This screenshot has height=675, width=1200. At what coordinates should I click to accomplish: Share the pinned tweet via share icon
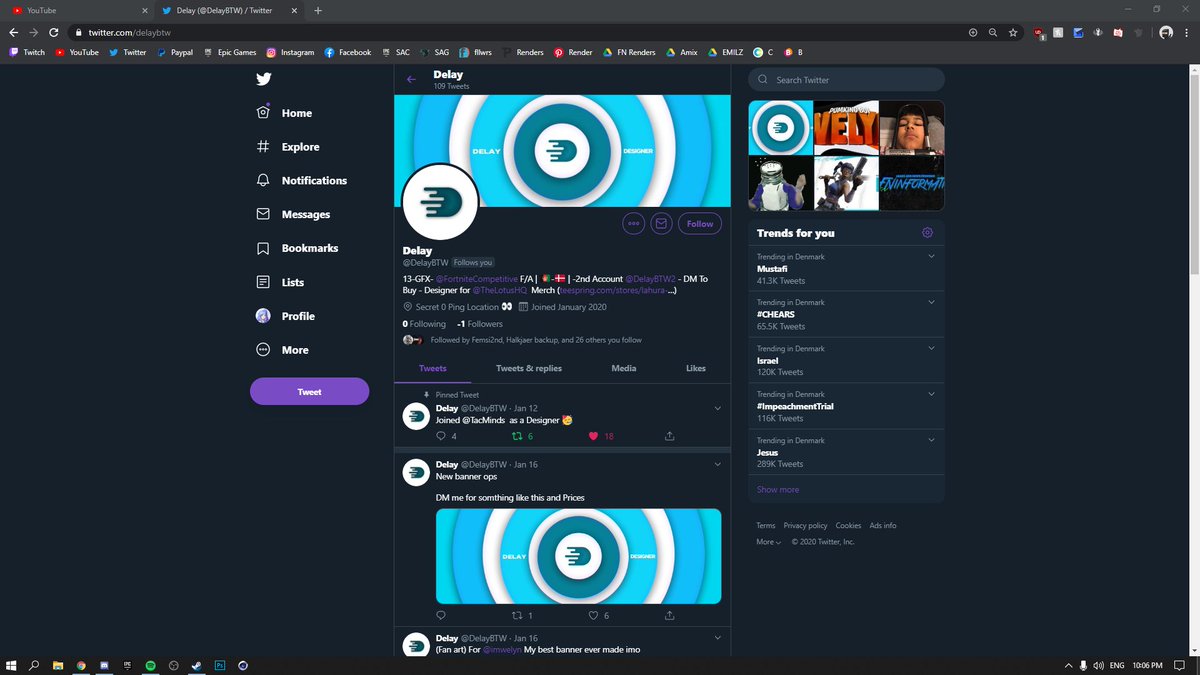669,436
